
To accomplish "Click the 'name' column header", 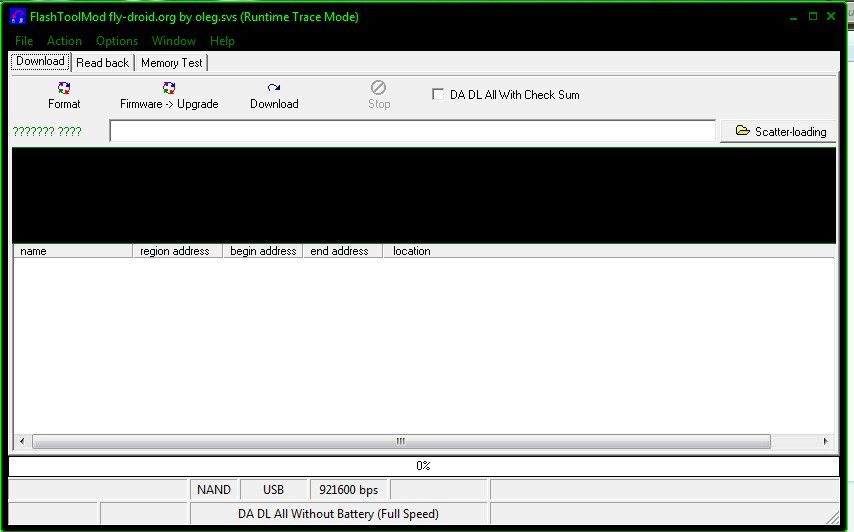I will [x=73, y=251].
